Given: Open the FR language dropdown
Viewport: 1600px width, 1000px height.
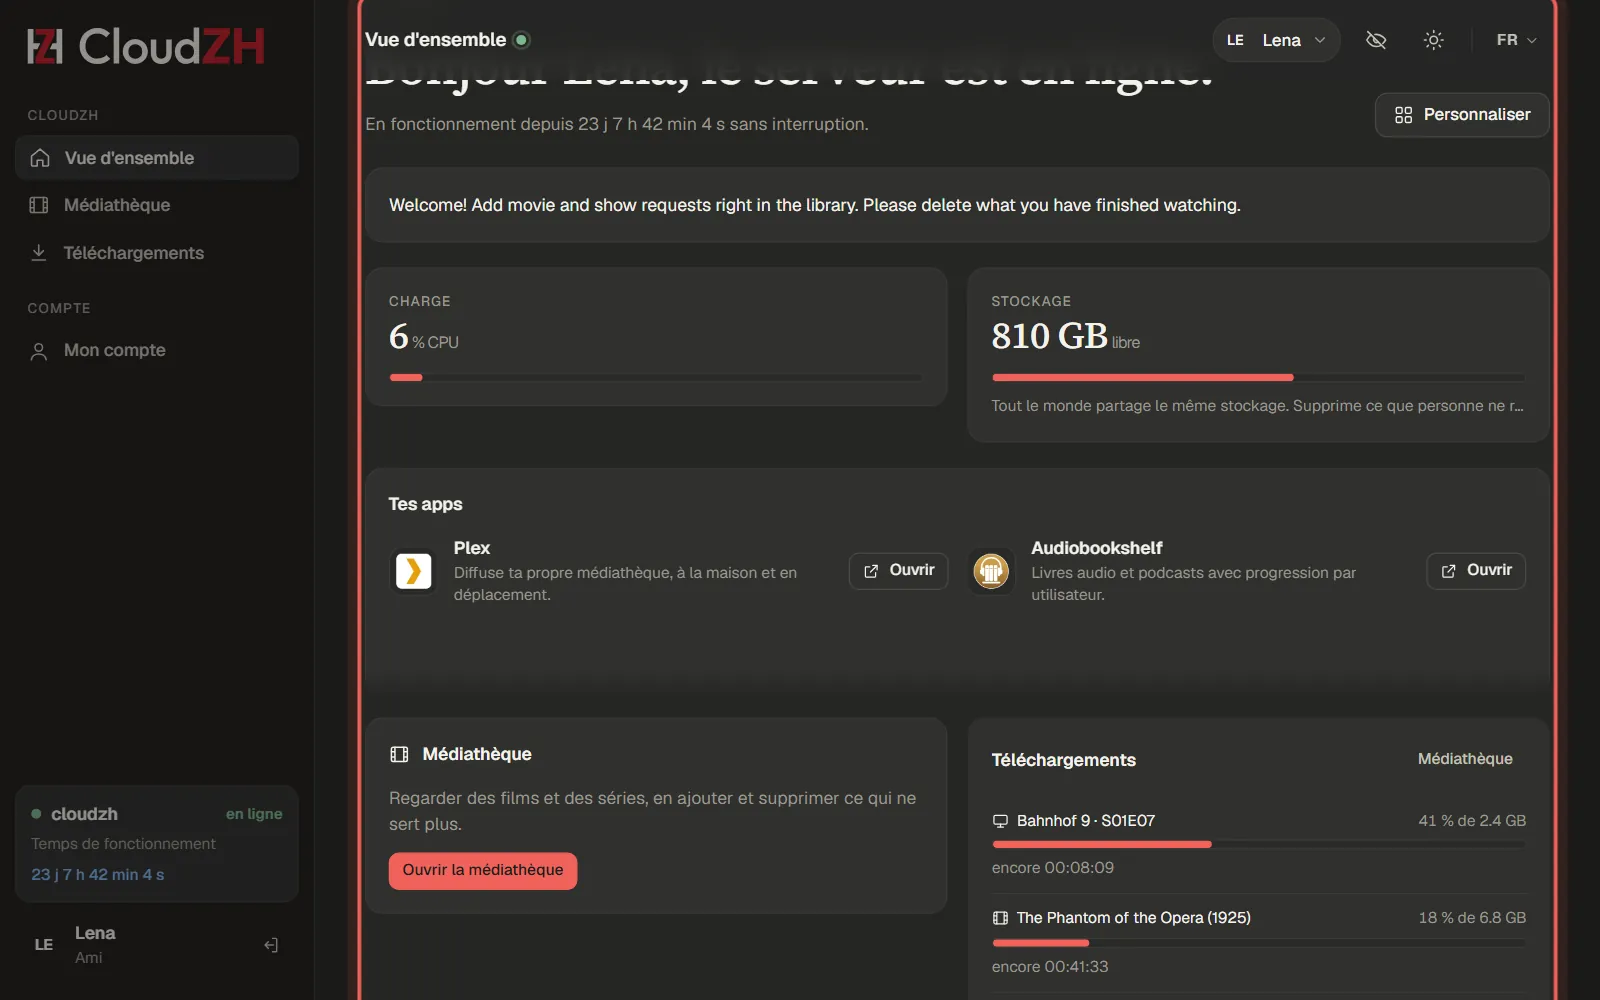Looking at the screenshot, I should pyautogui.click(x=1516, y=40).
